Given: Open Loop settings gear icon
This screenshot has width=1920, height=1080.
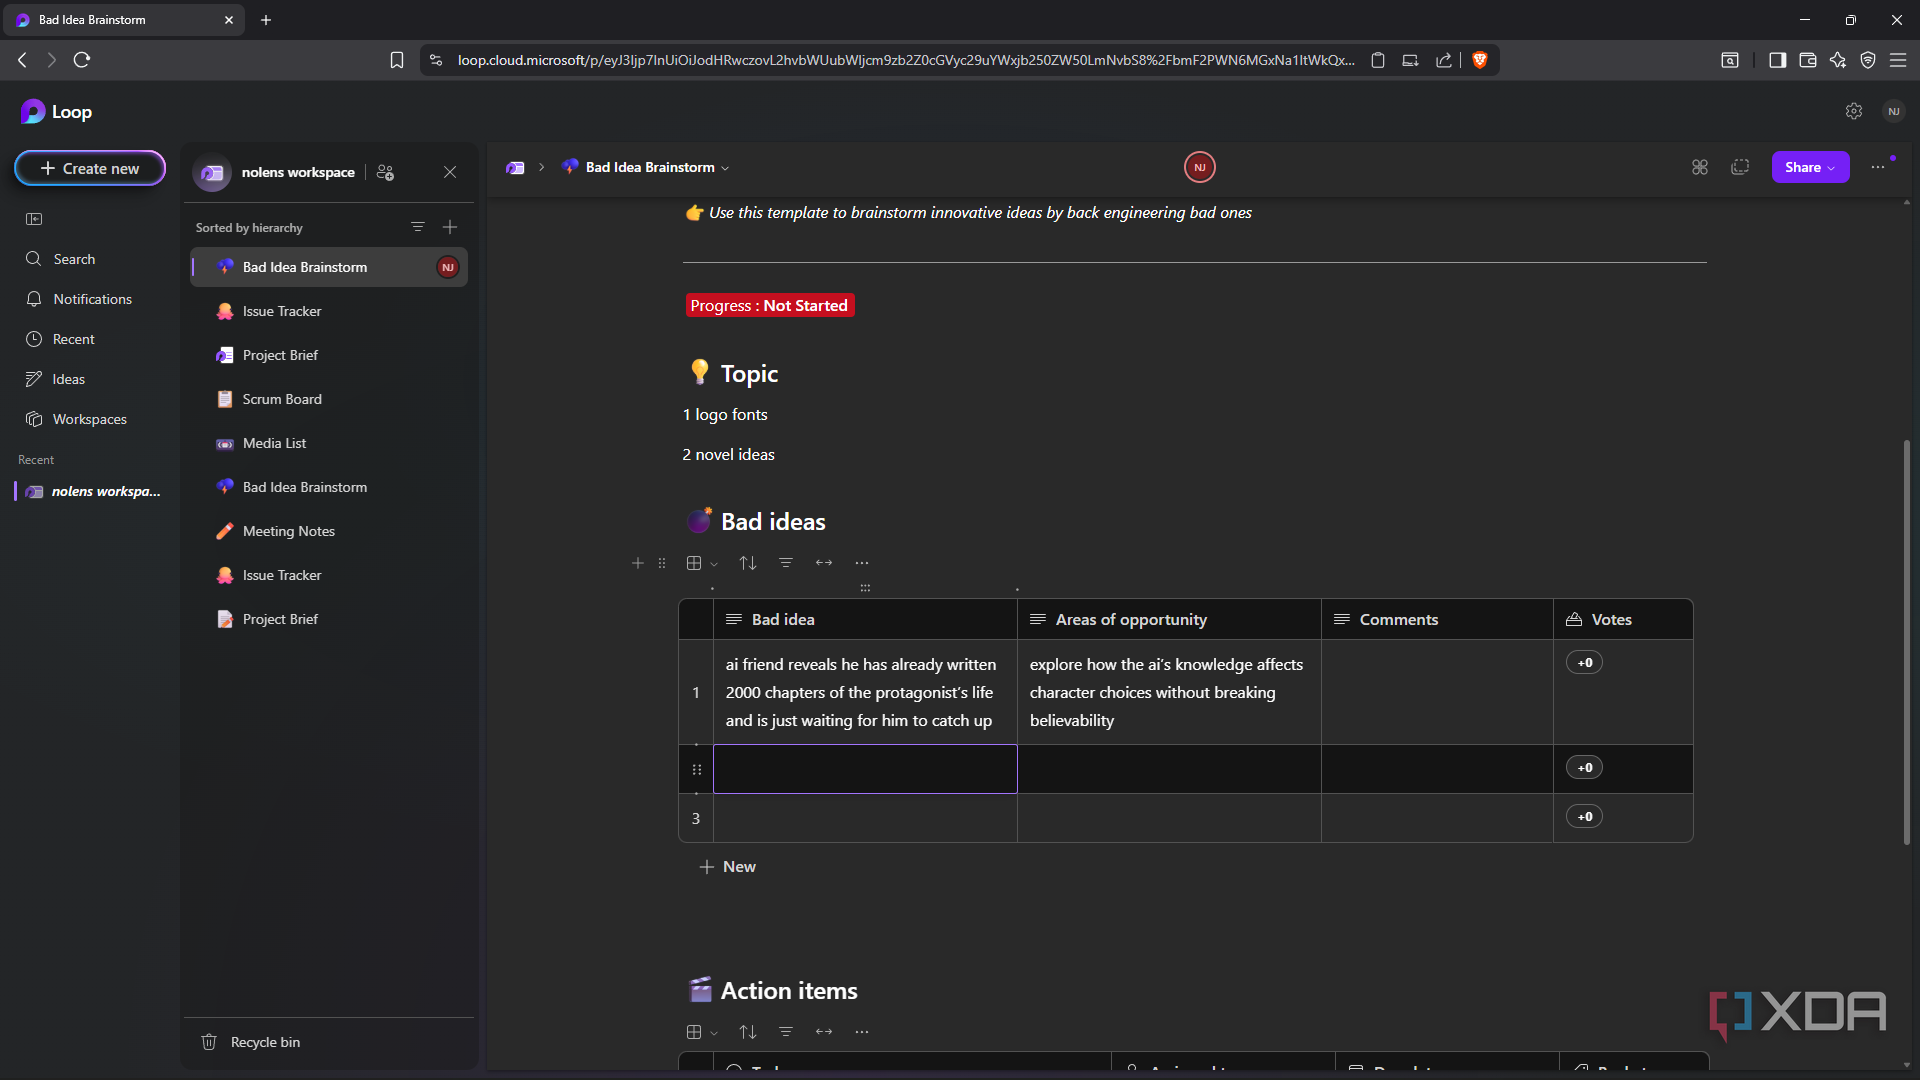Looking at the screenshot, I should pyautogui.click(x=1854, y=111).
